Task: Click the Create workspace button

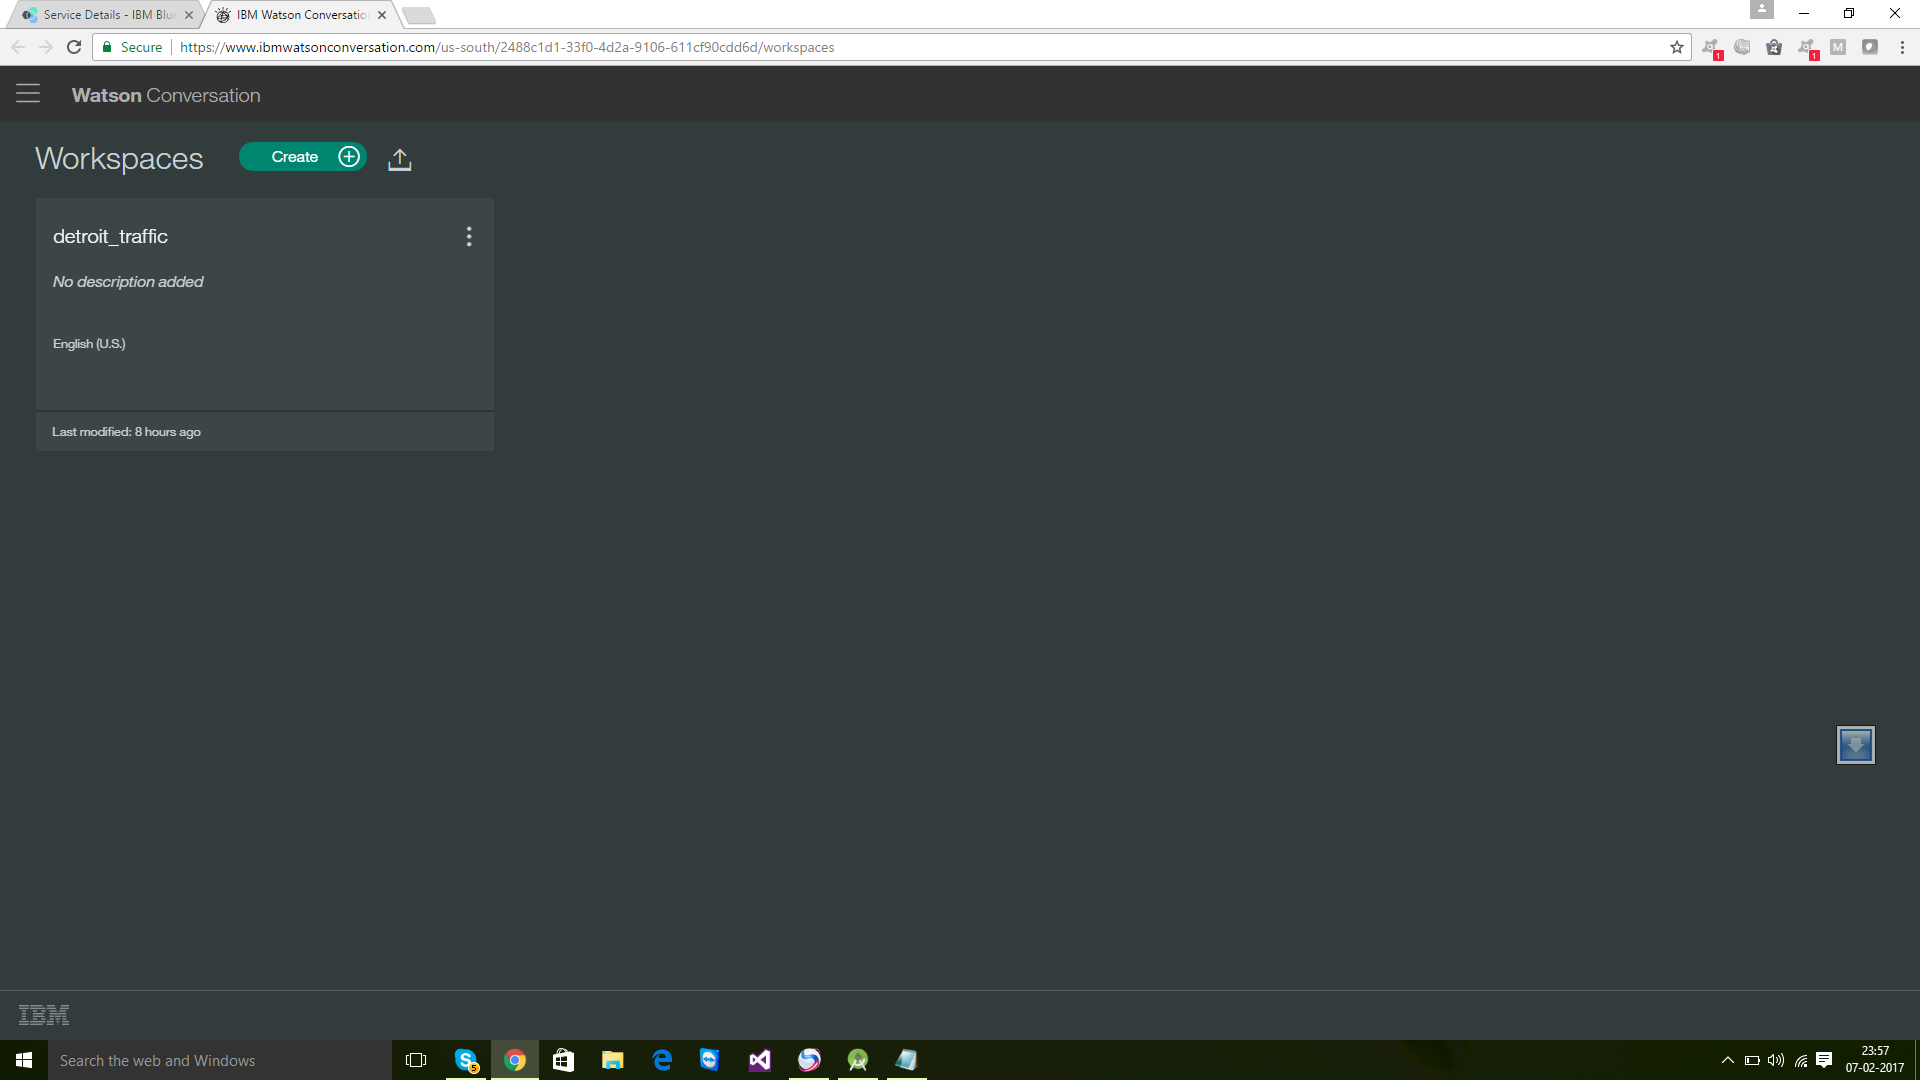Action: 303,157
